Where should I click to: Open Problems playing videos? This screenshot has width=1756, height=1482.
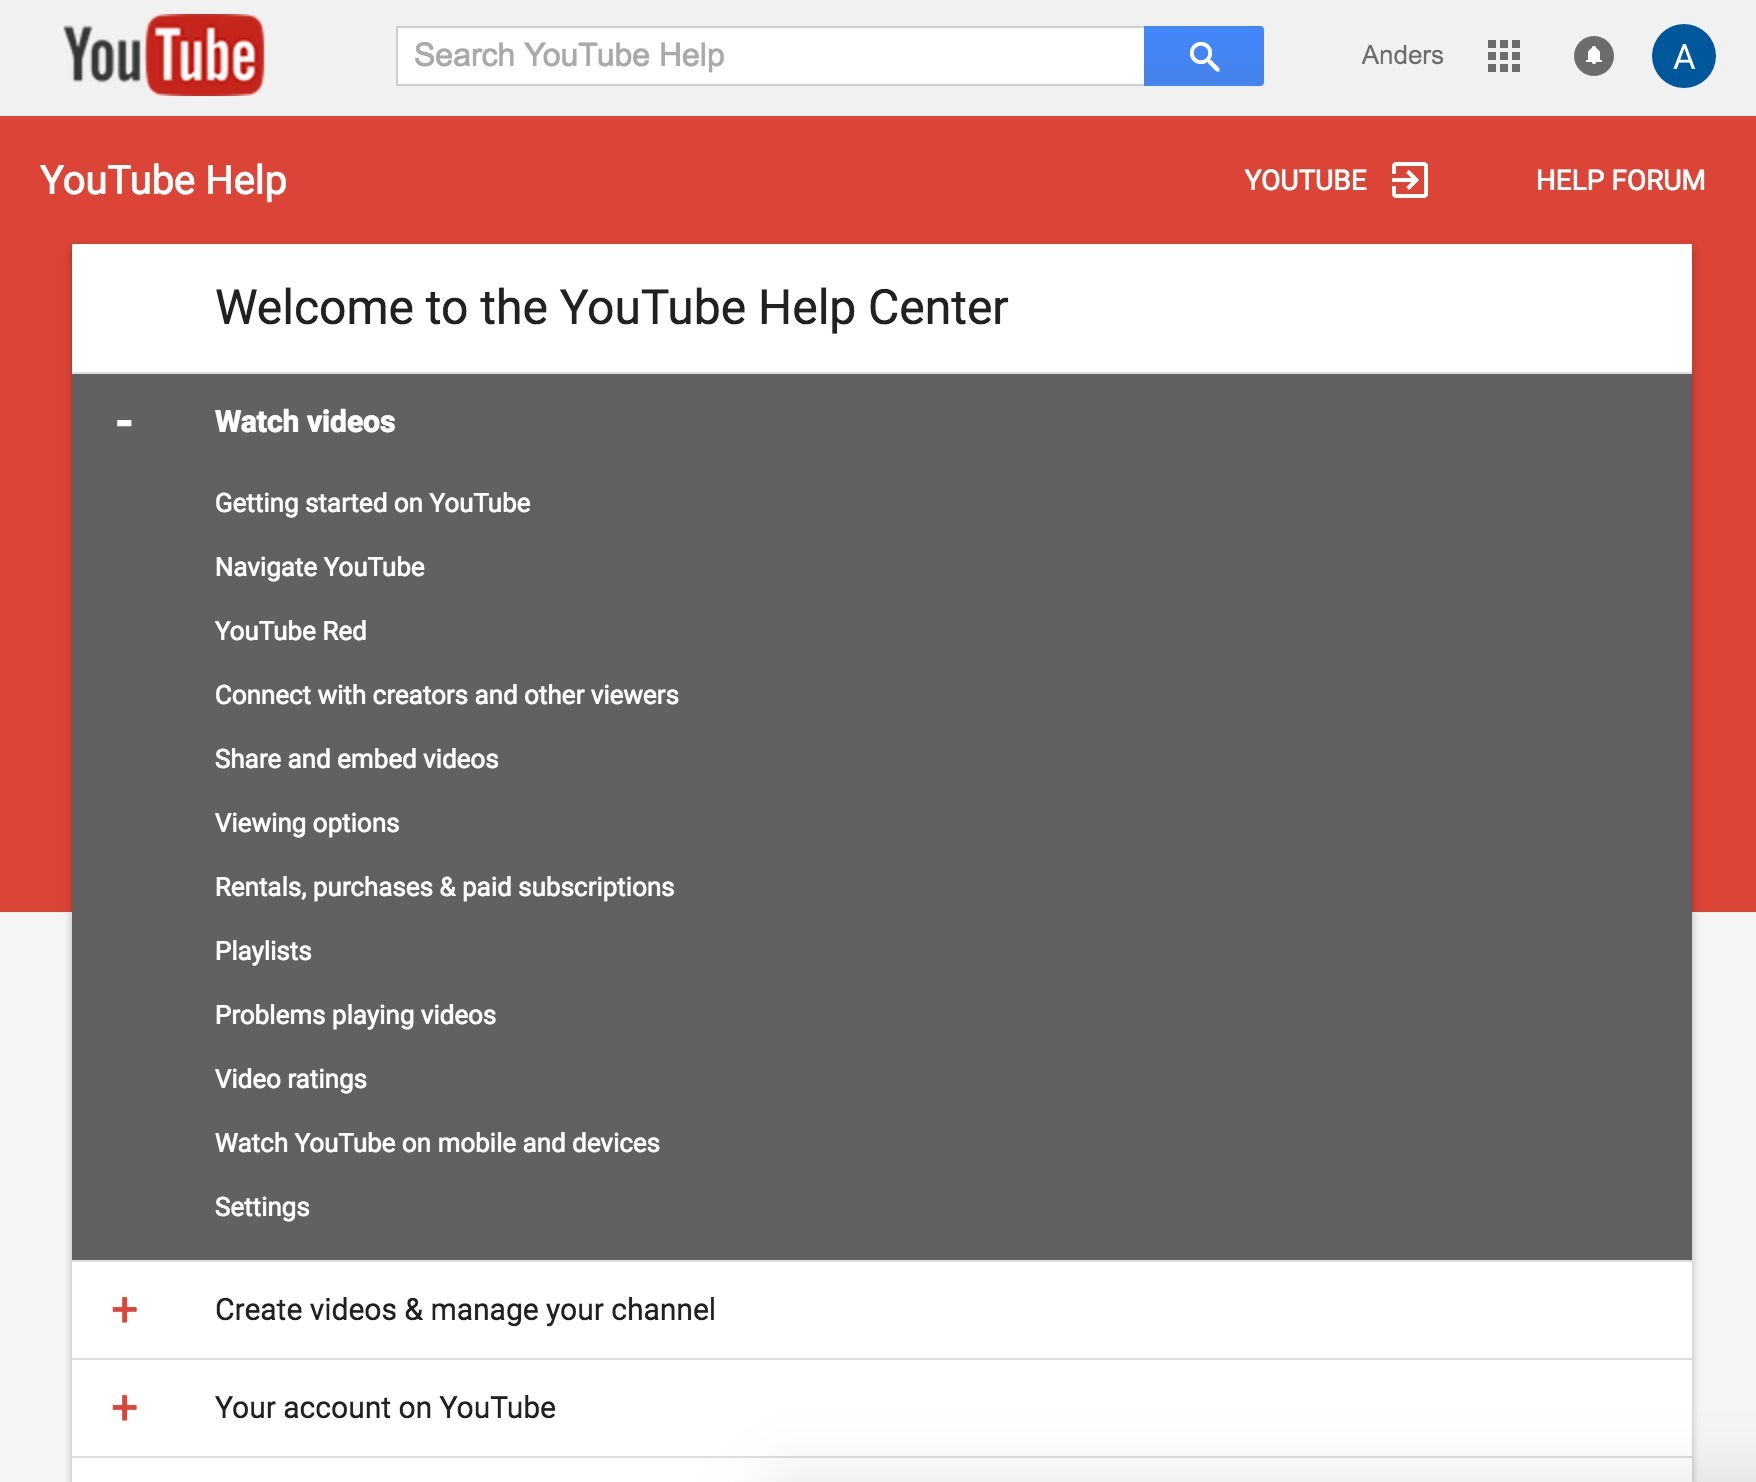355,1015
